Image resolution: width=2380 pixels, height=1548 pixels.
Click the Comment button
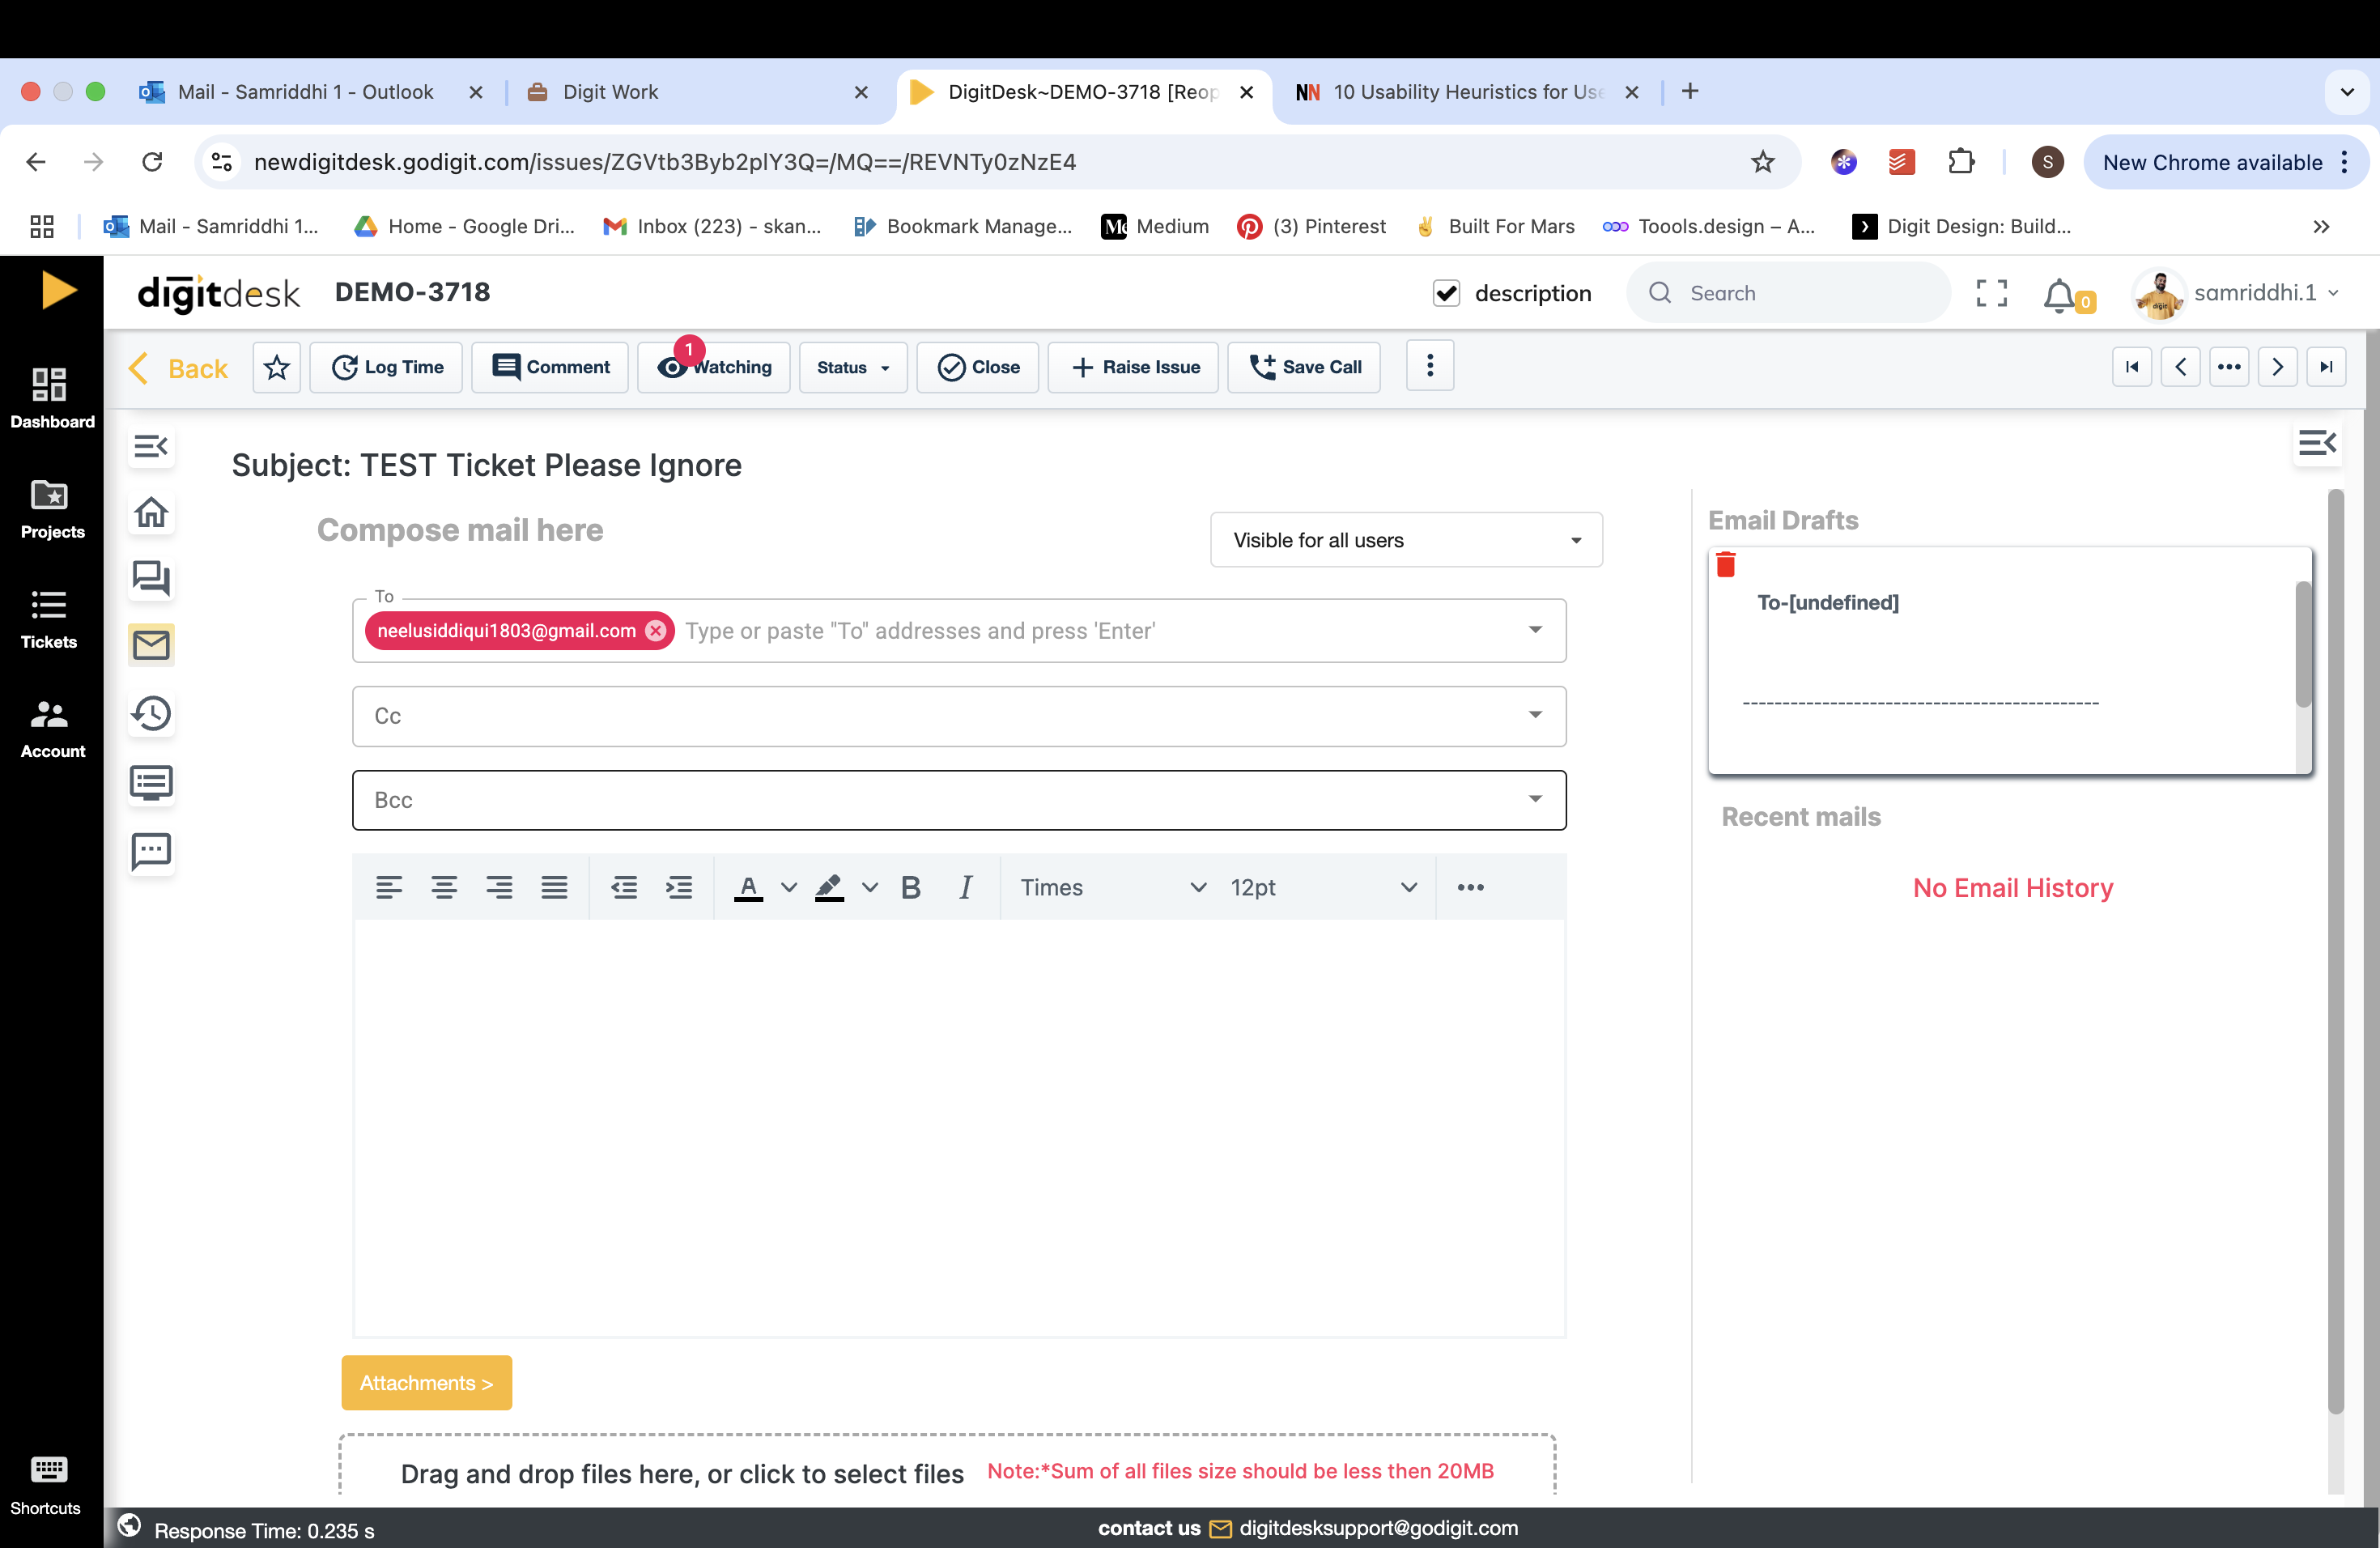(x=550, y=367)
